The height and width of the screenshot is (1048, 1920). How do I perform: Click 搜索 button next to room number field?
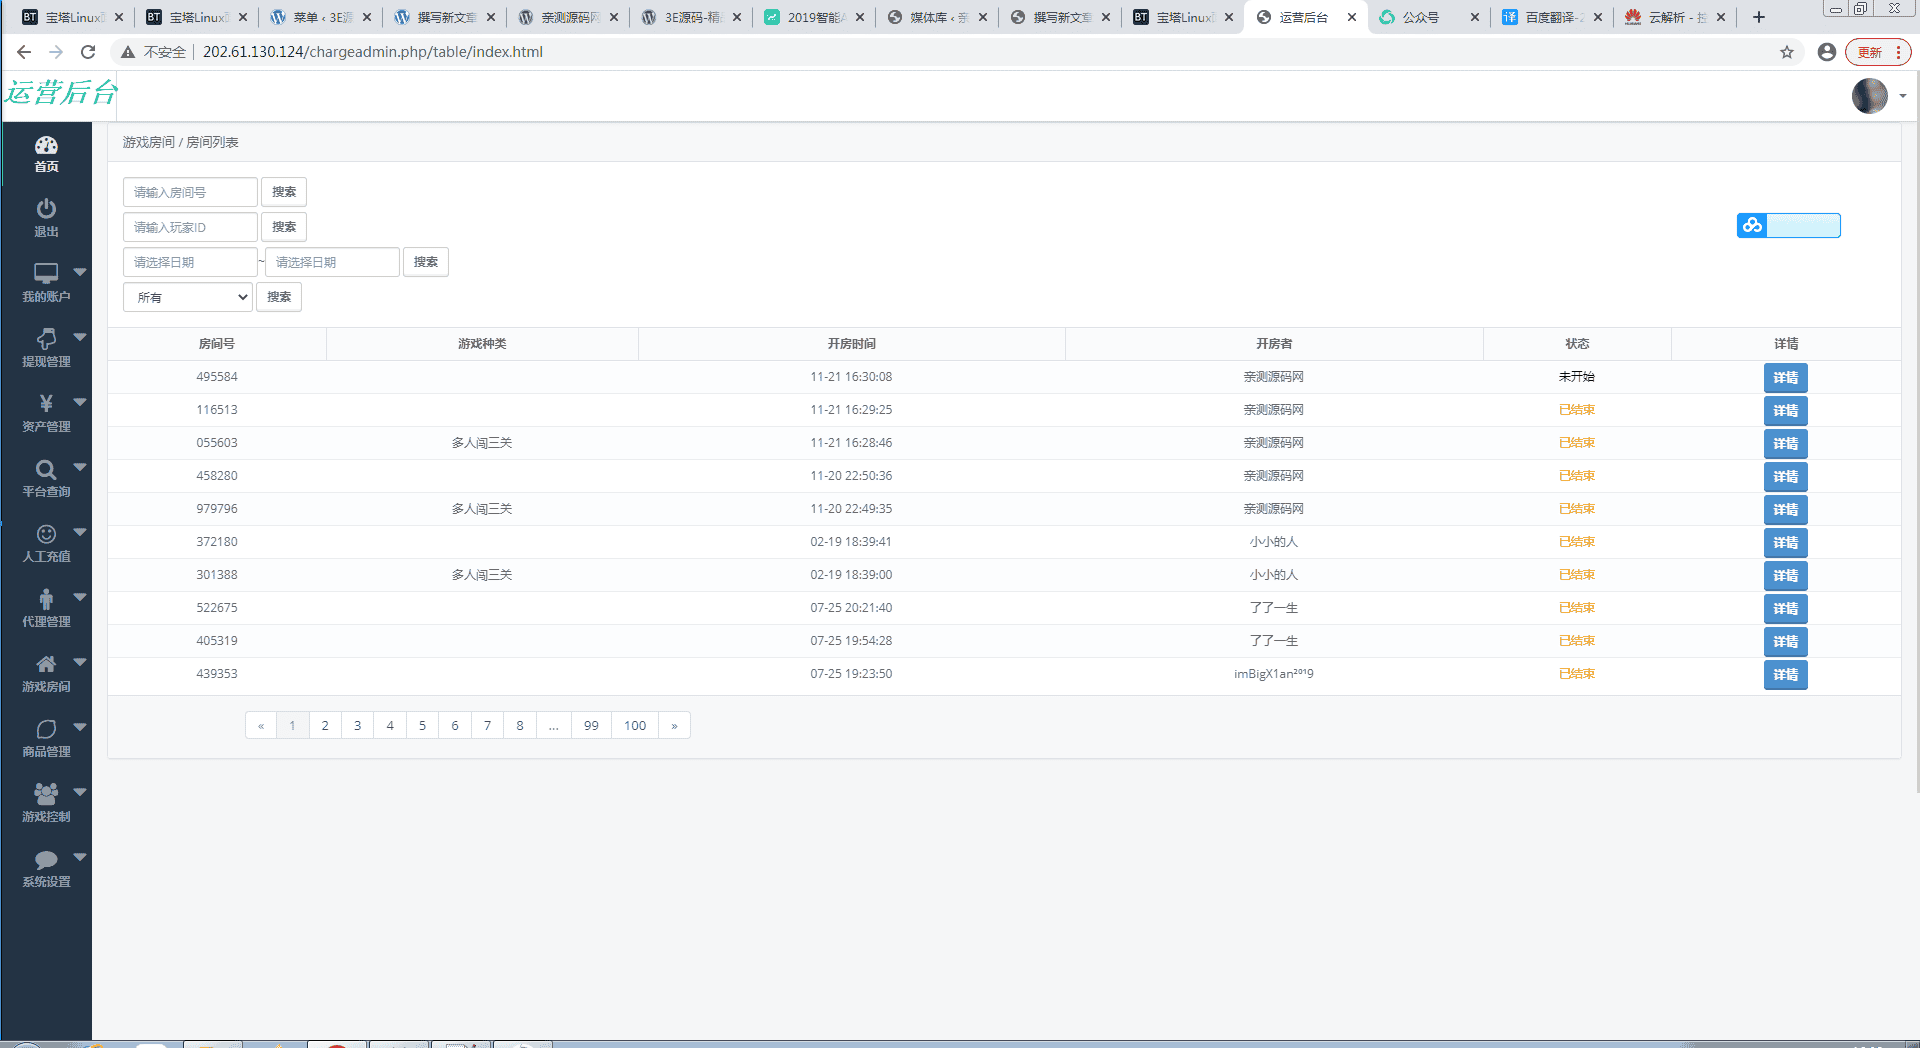284,192
